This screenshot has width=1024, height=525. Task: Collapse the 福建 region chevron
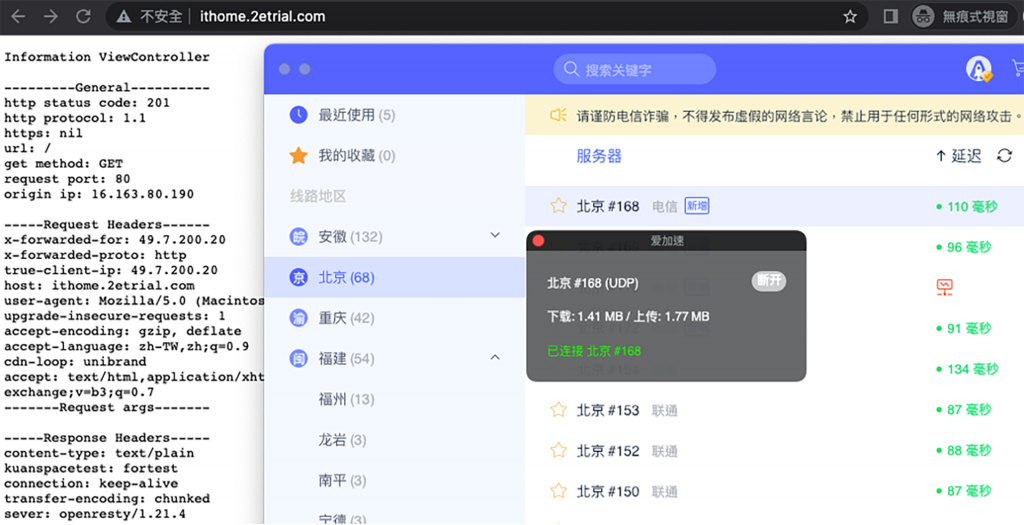coord(495,358)
